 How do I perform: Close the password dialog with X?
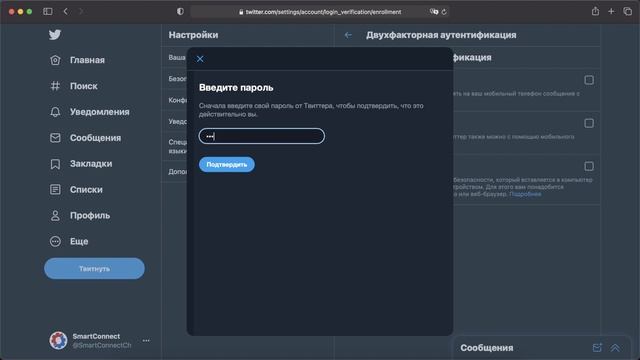pos(200,59)
